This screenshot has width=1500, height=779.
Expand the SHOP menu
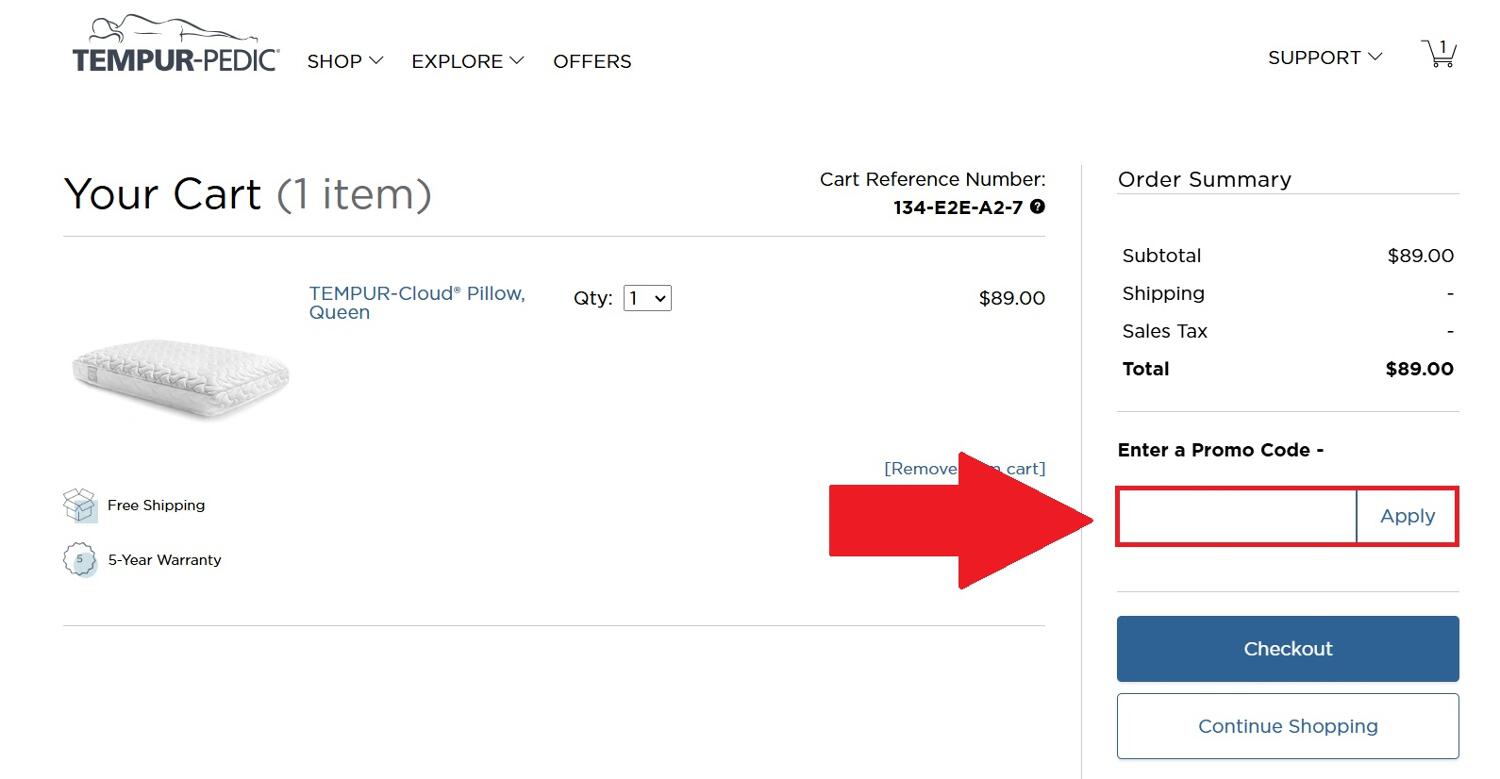pos(345,61)
